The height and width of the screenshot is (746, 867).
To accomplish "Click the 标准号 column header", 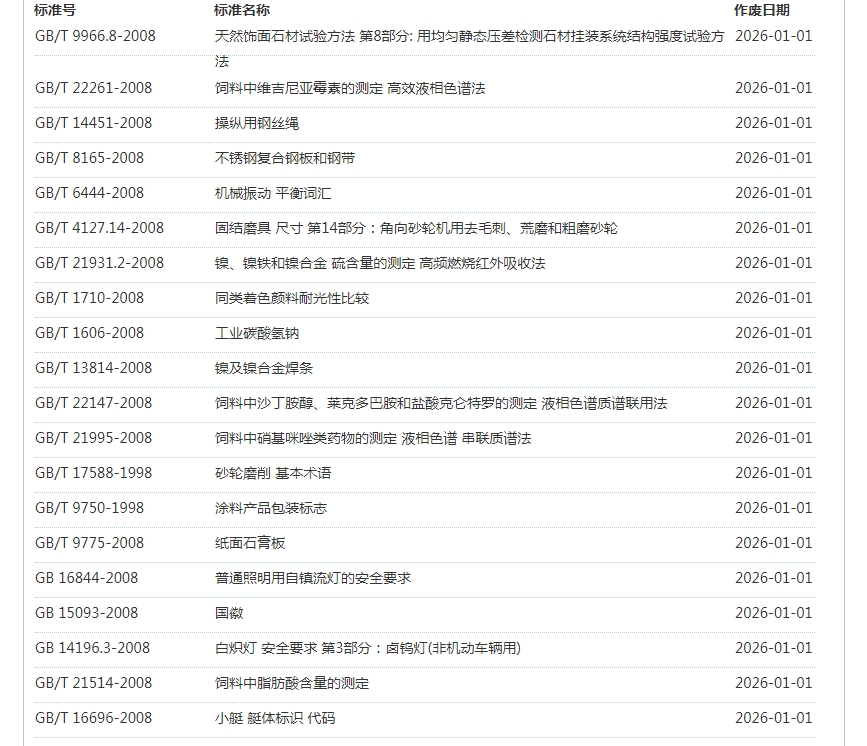I will tap(54, 11).
